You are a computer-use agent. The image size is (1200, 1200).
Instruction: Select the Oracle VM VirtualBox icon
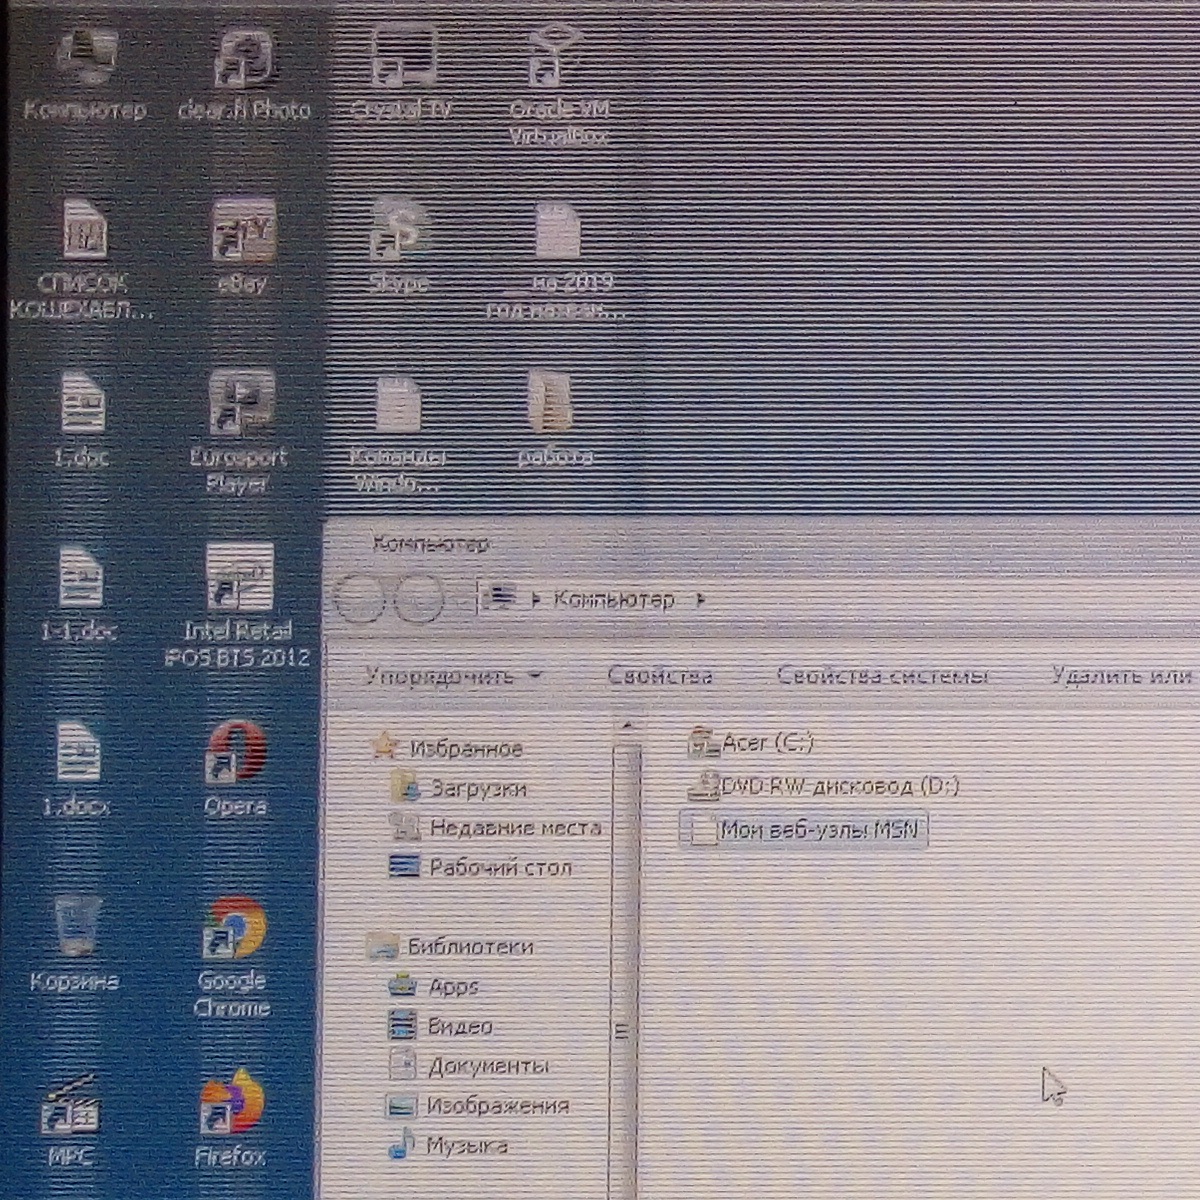click(x=558, y=60)
